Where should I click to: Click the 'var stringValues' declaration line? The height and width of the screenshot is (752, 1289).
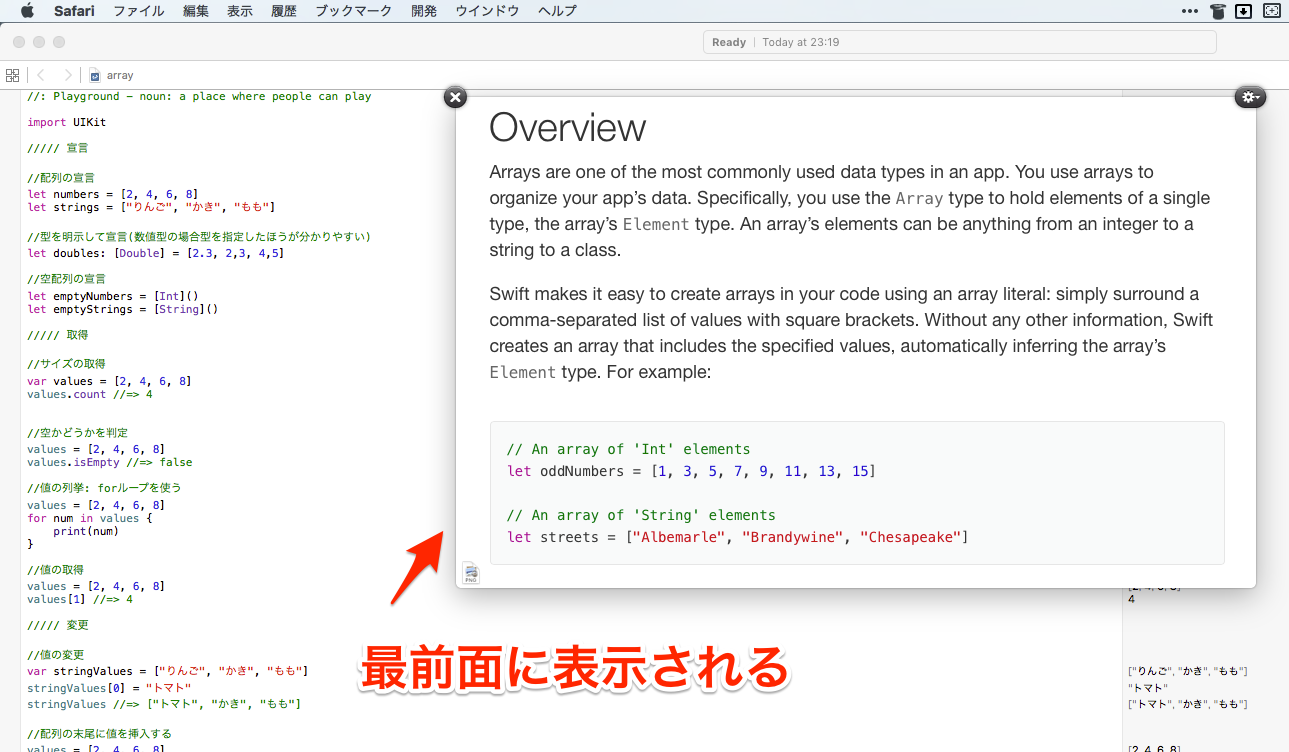point(168,670)
